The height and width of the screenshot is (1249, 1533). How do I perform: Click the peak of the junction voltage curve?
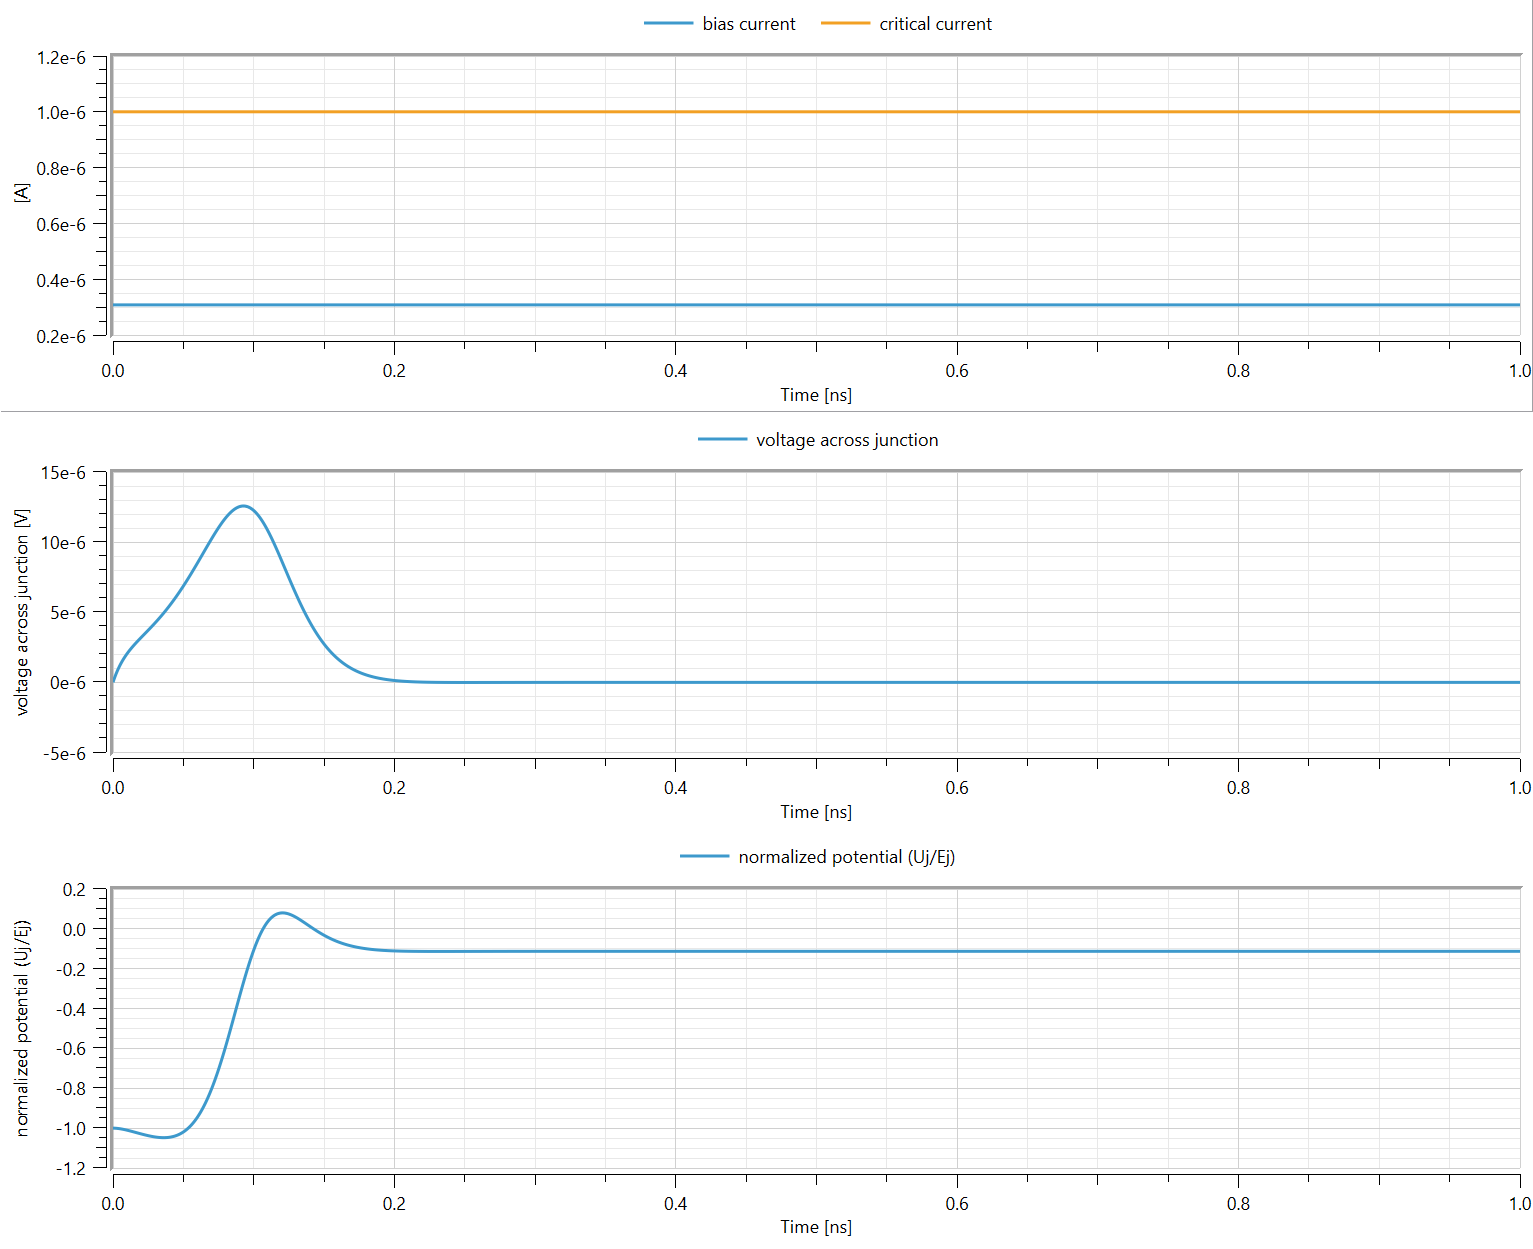[243, 506]
